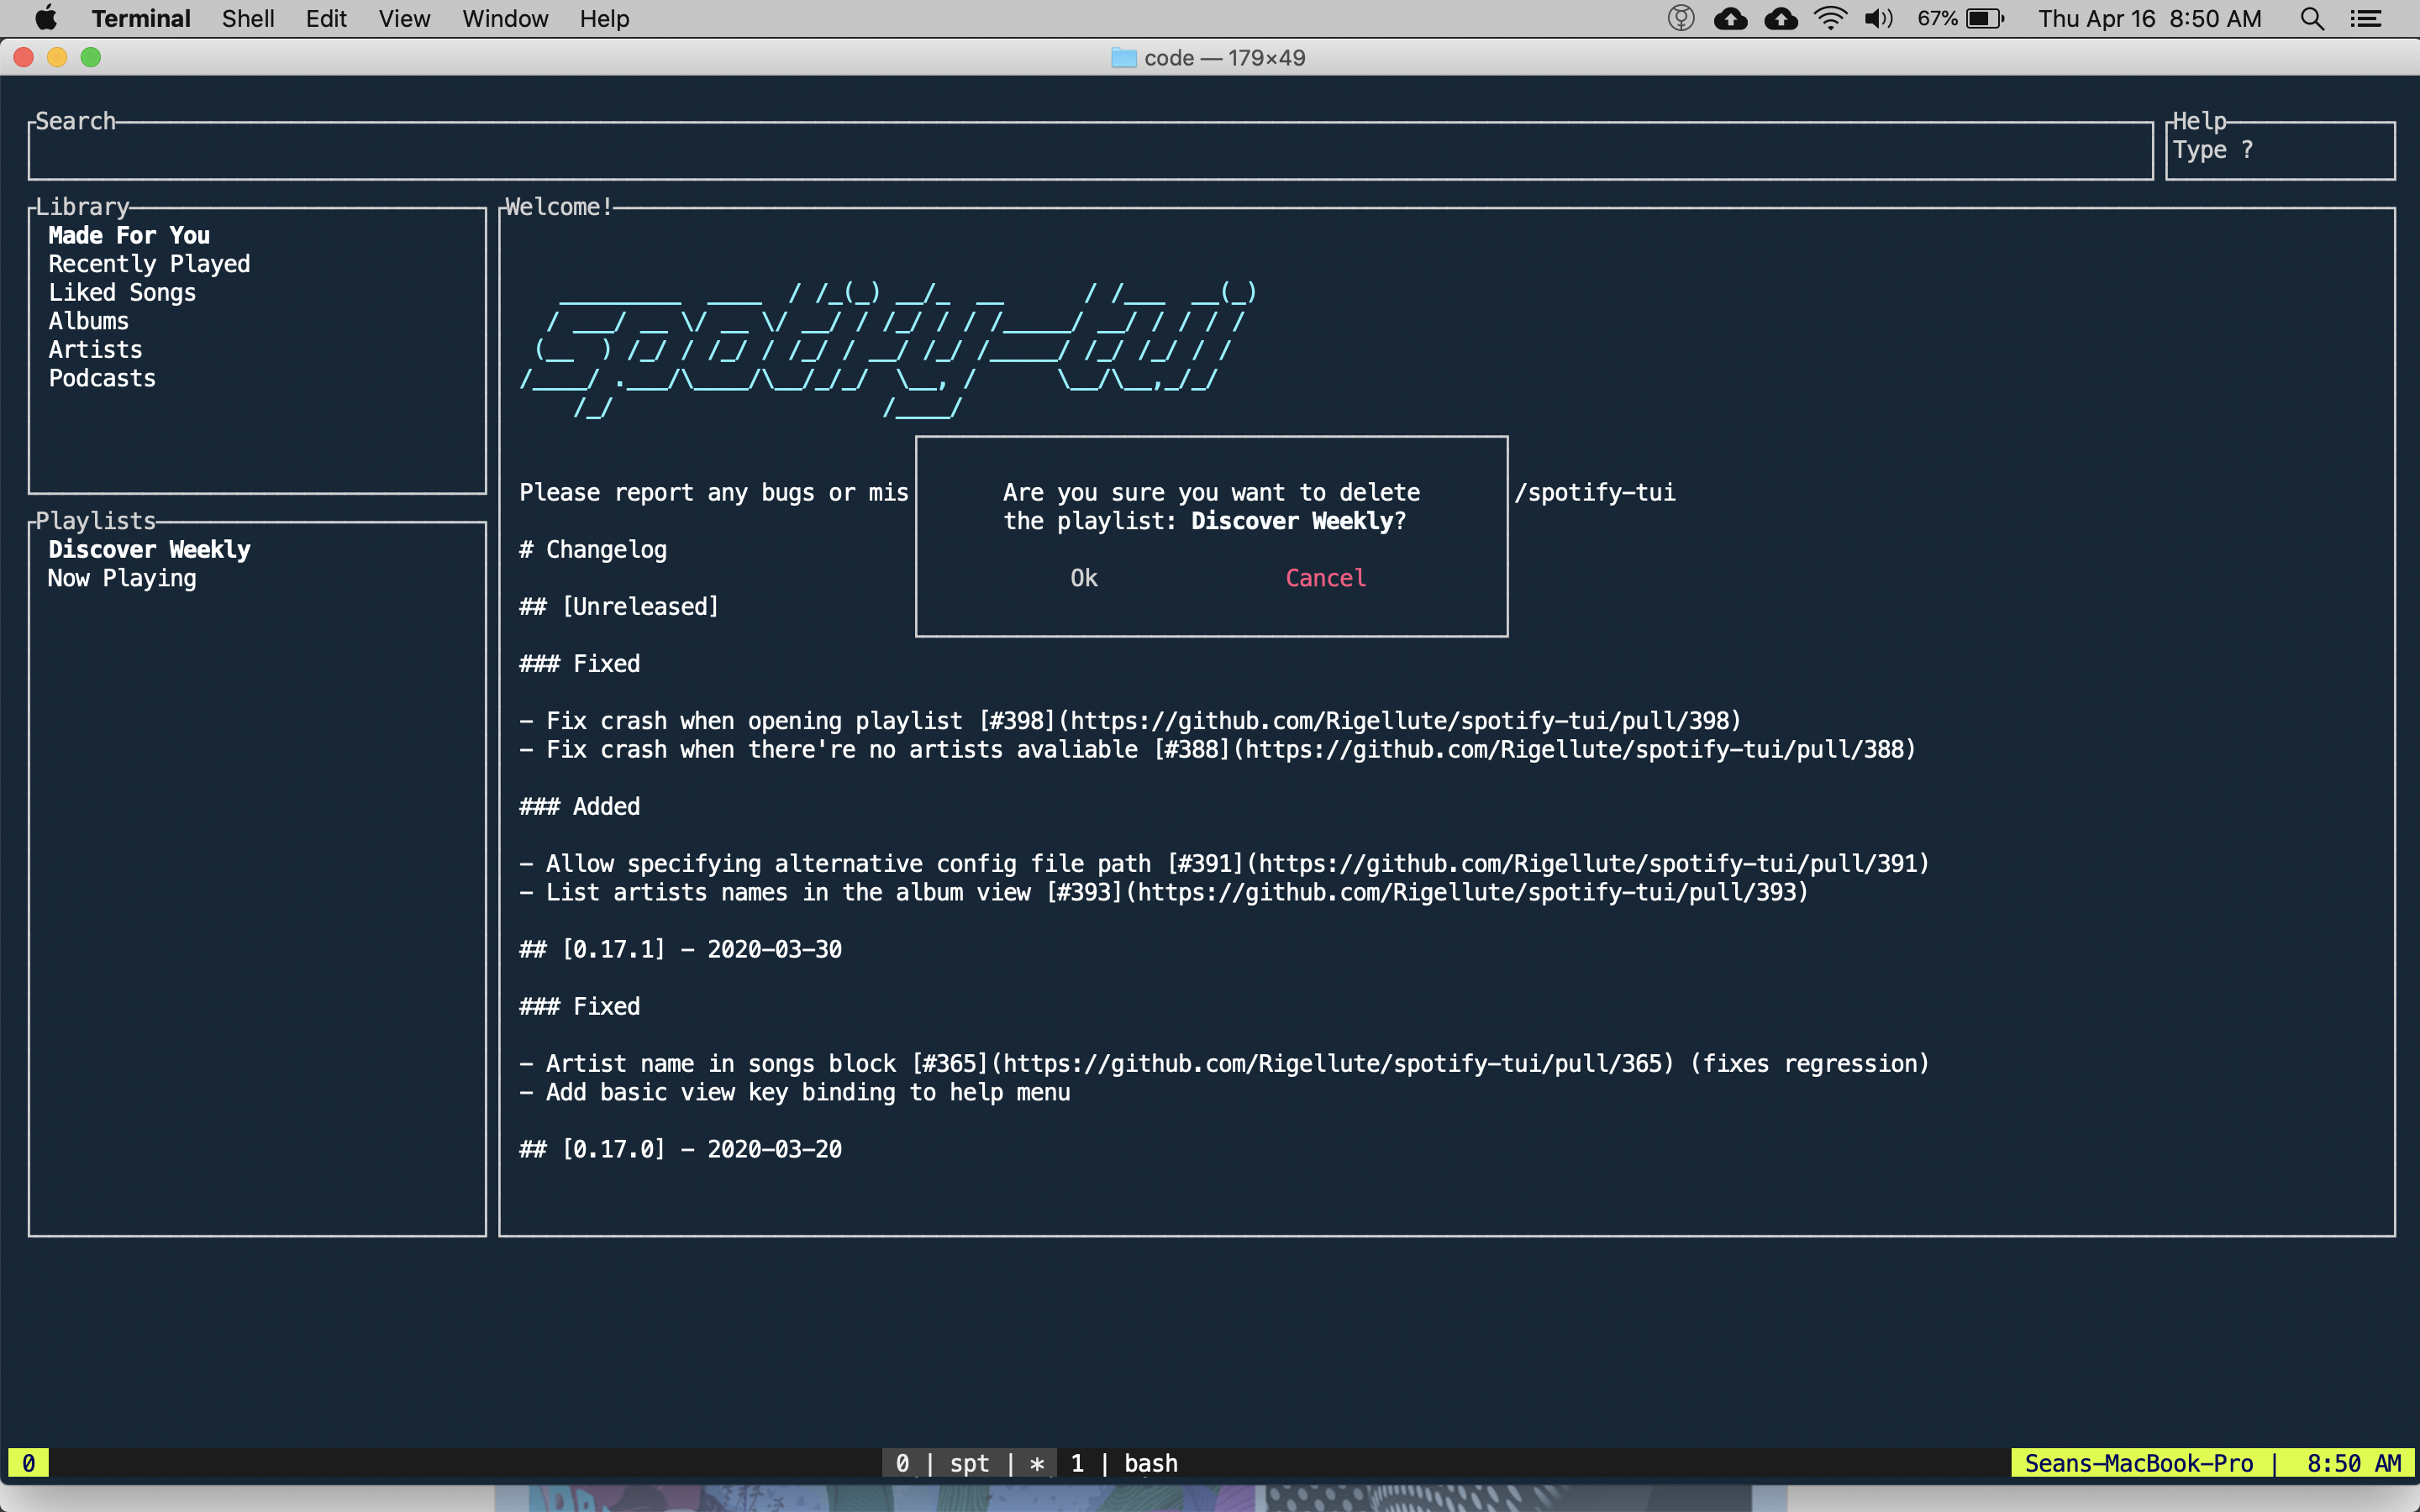Click pull request 398 GitHub link
Viewport: 2420px width, 1512px height.
(x=1400, y=721)
